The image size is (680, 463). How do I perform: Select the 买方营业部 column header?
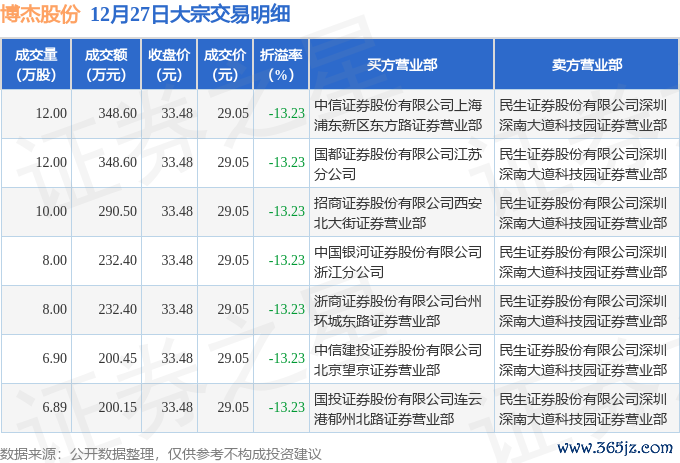click(x=402, y=65)
